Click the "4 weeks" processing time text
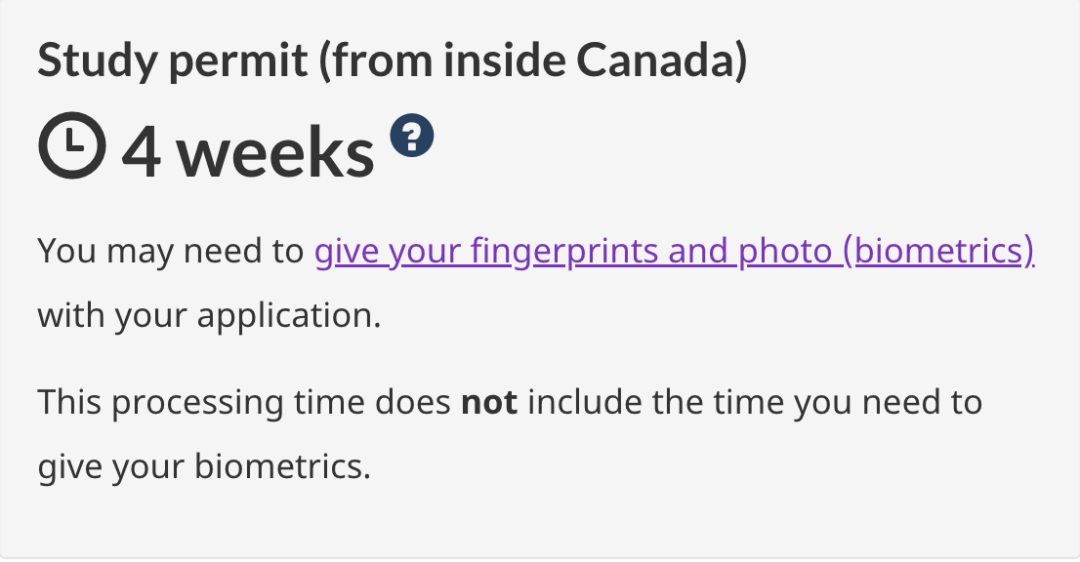The height and width of the screenshot is (562, 1080). pyautogui.click(x=248, y=152)
